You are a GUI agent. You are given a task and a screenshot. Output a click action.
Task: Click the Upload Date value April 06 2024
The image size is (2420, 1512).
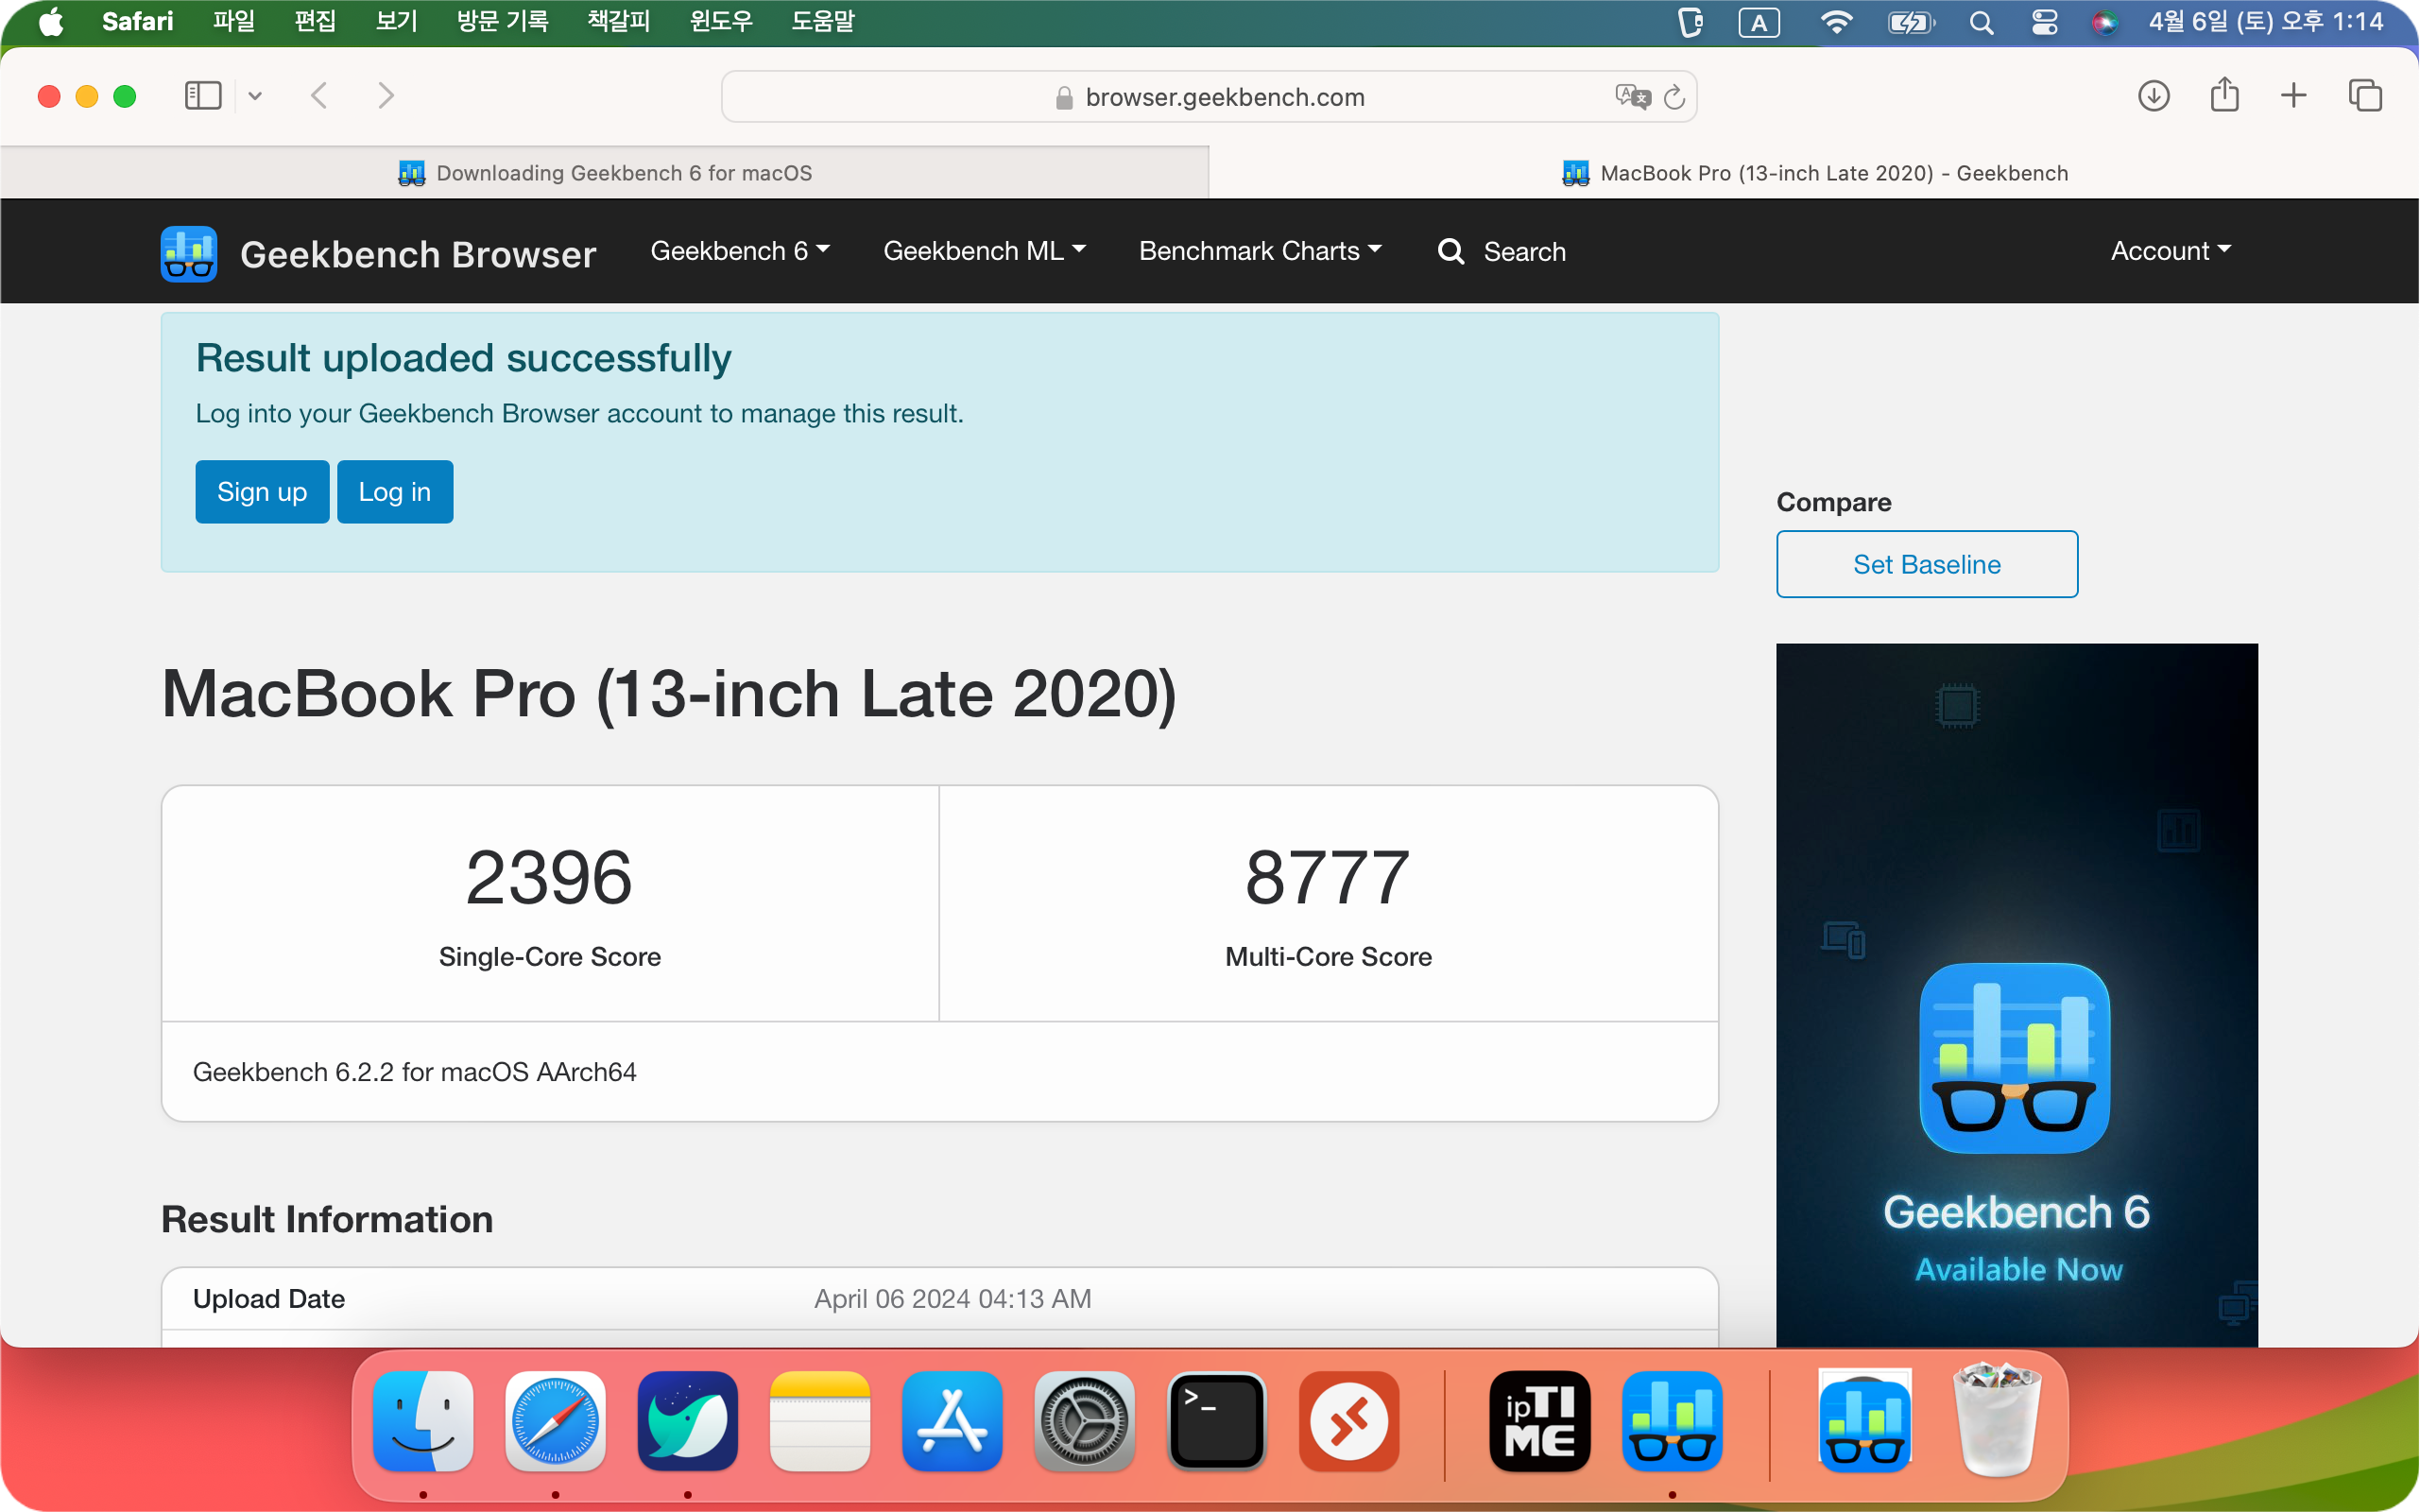(x=953, y=1299)
